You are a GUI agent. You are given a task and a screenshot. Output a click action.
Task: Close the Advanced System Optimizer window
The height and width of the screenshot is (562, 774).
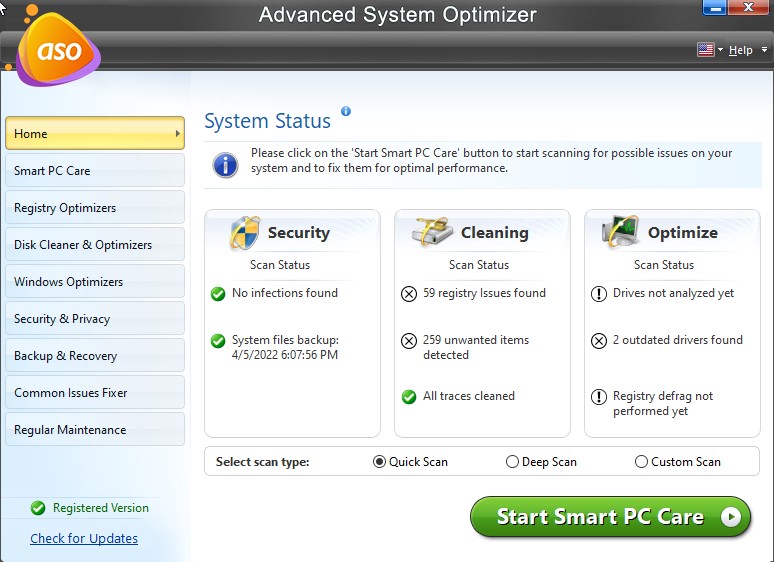(x=748, y=7)
